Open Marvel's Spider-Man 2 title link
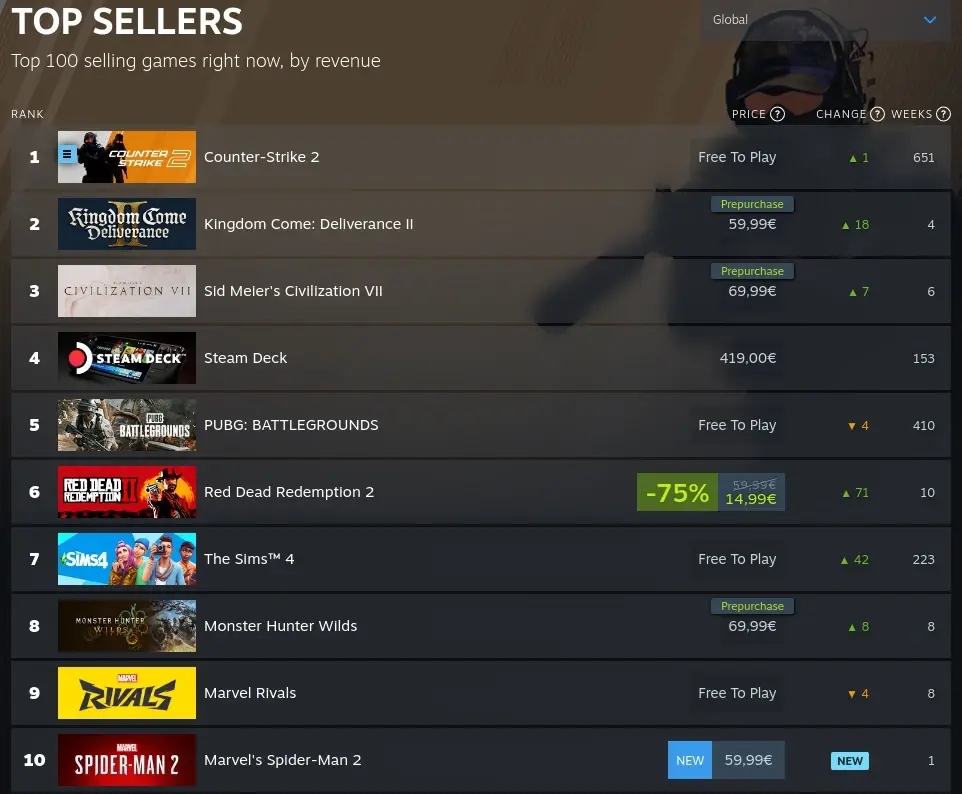 283,760
